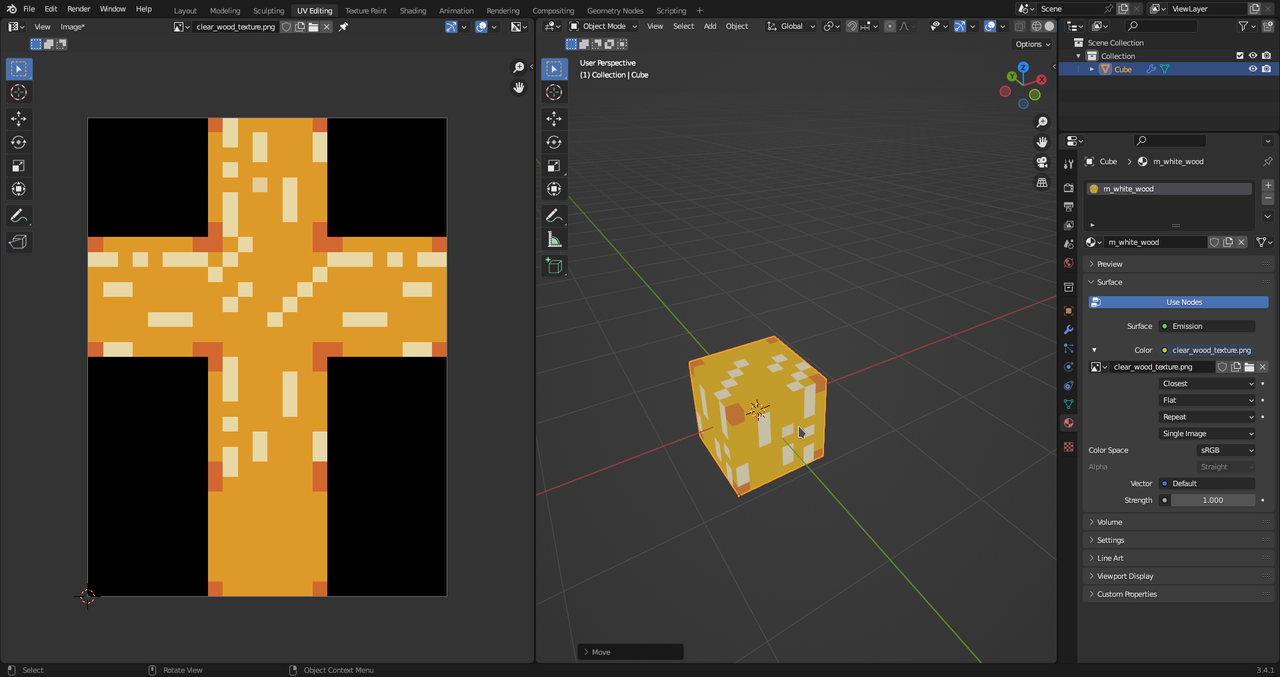Toggle the camera view icon in viewport
The height and width of the screenshot is (677, 1280).
pyautogui.click(x=1042, y=162)
